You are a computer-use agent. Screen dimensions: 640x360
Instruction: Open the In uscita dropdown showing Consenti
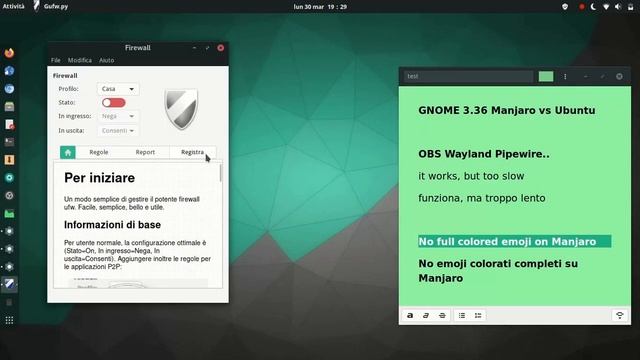pyautogui.click(x=118, y=131)
